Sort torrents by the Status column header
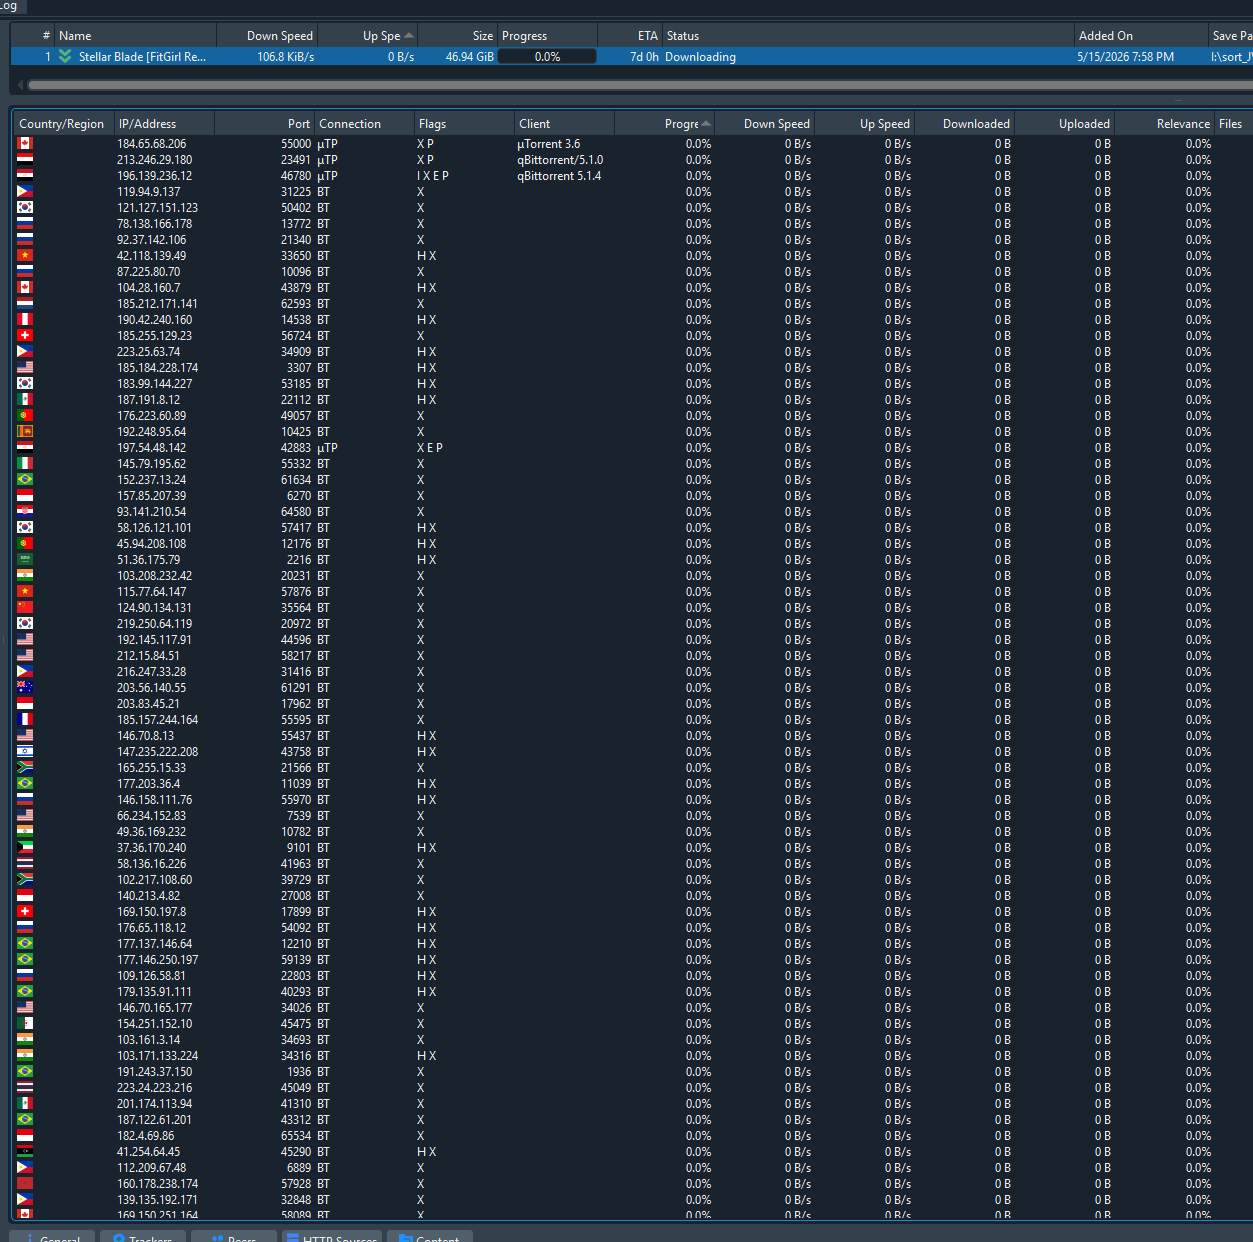The image size is (1253, 1242). pos(868,36)
